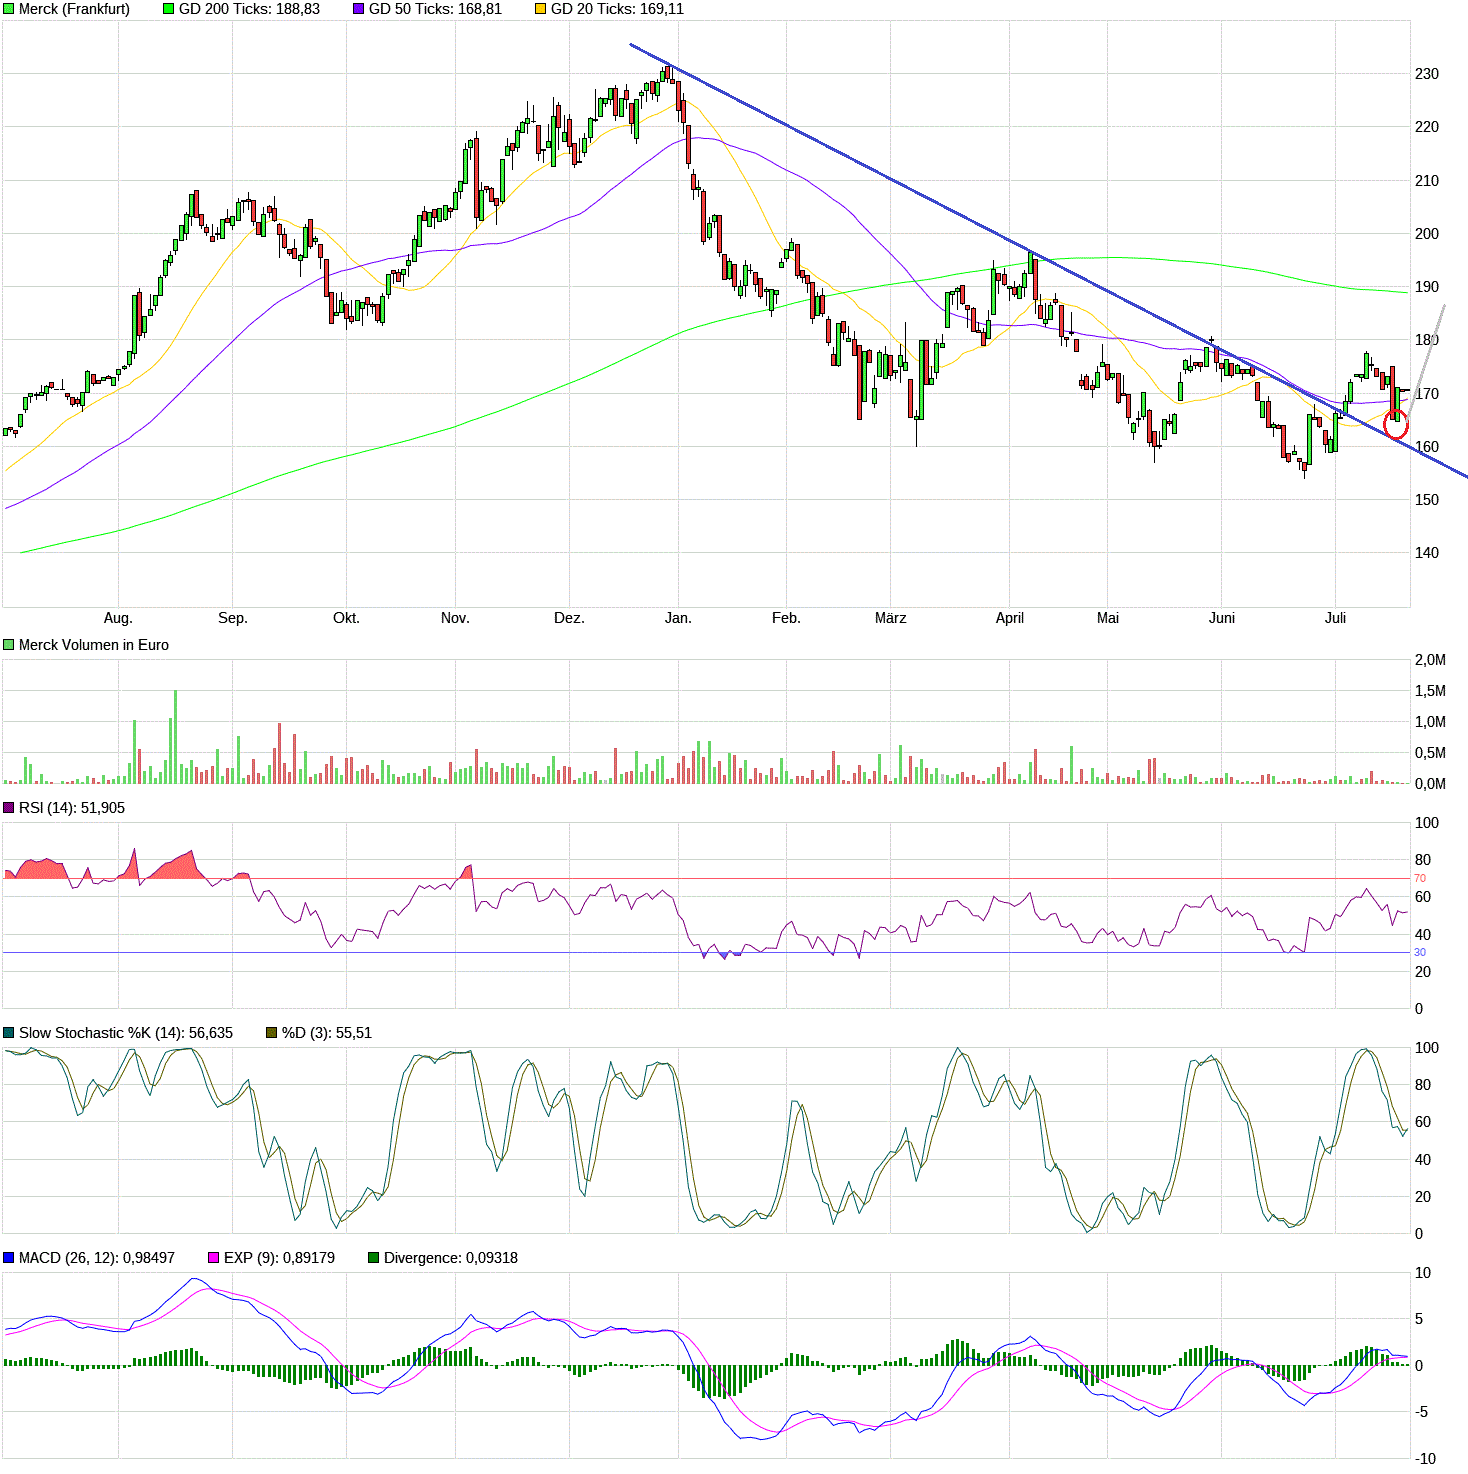The height and width of the screenshot is (1474, 1468).
Task: Open the Merck (Frankfurt) chart title
Action: pos(70,10)
